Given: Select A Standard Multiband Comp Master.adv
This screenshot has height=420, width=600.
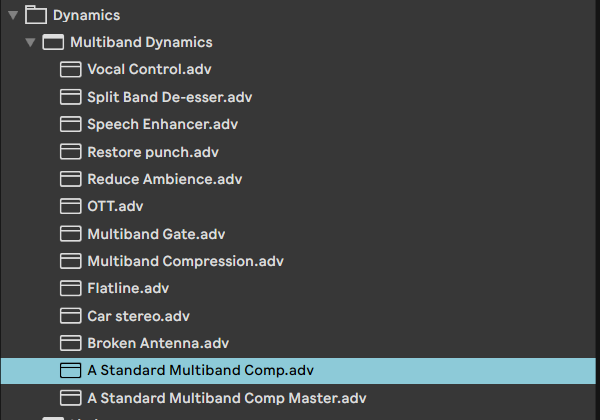Looking at the screenshot, I should (x=227, y=398).
